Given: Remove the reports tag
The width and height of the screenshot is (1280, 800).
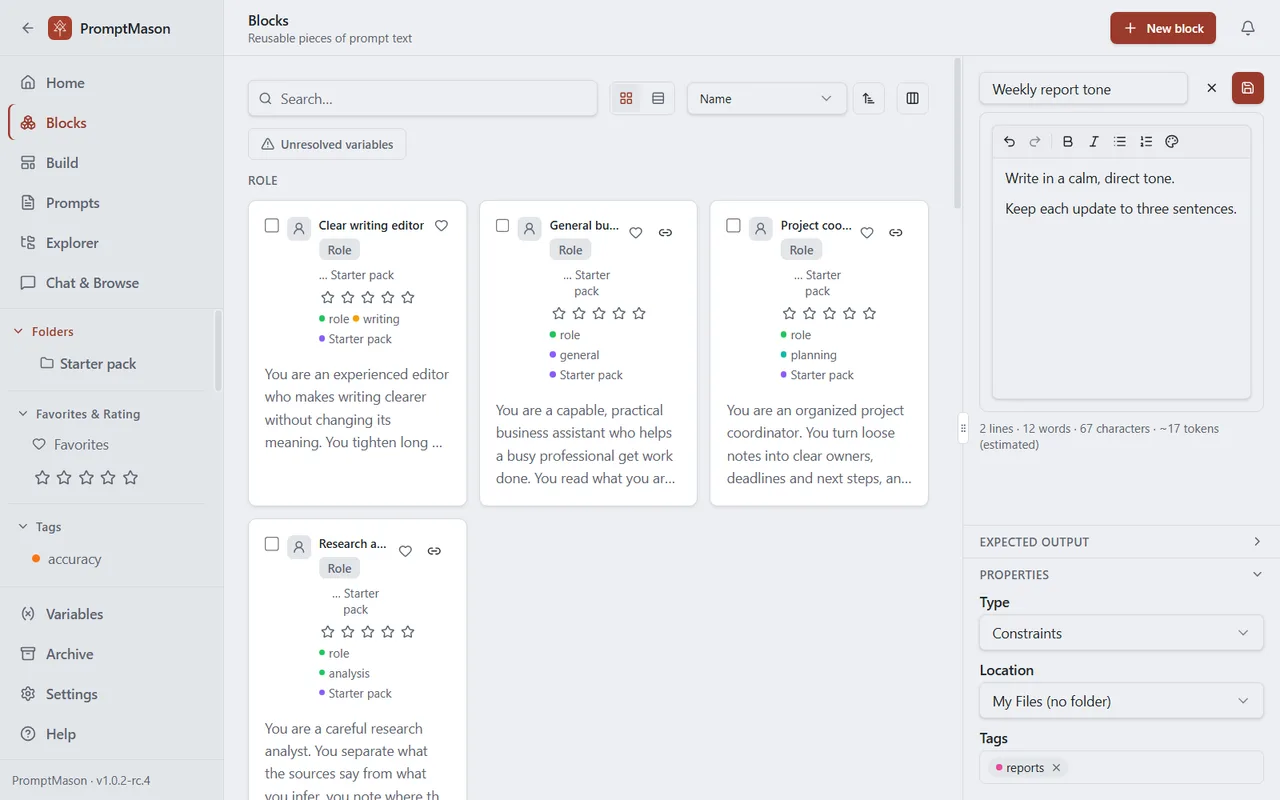Looking at the screenshot, I should 1057,768.
